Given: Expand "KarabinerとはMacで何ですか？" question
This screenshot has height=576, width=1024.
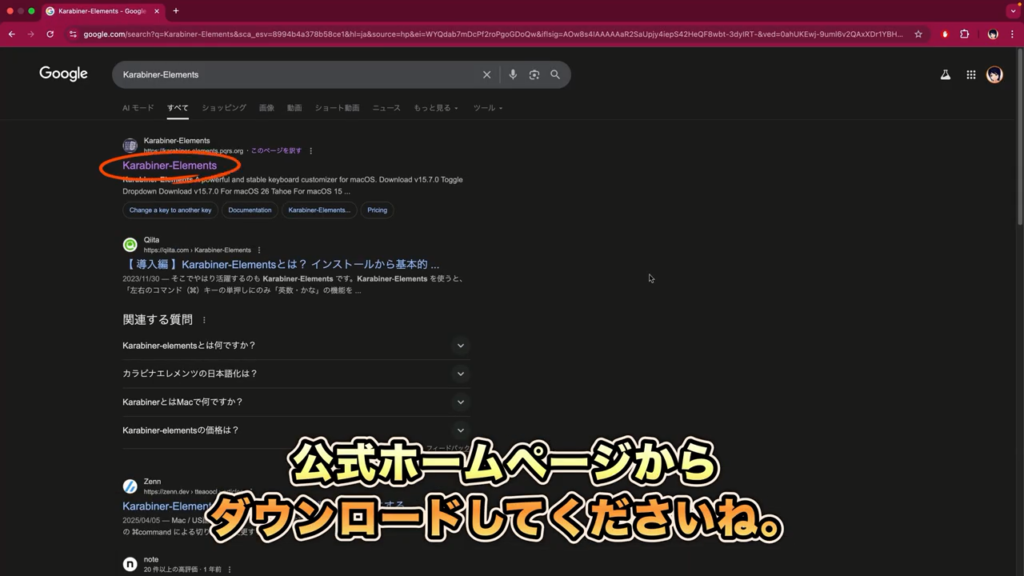Looking at the screenshot, I should click(x=460, y=401).
